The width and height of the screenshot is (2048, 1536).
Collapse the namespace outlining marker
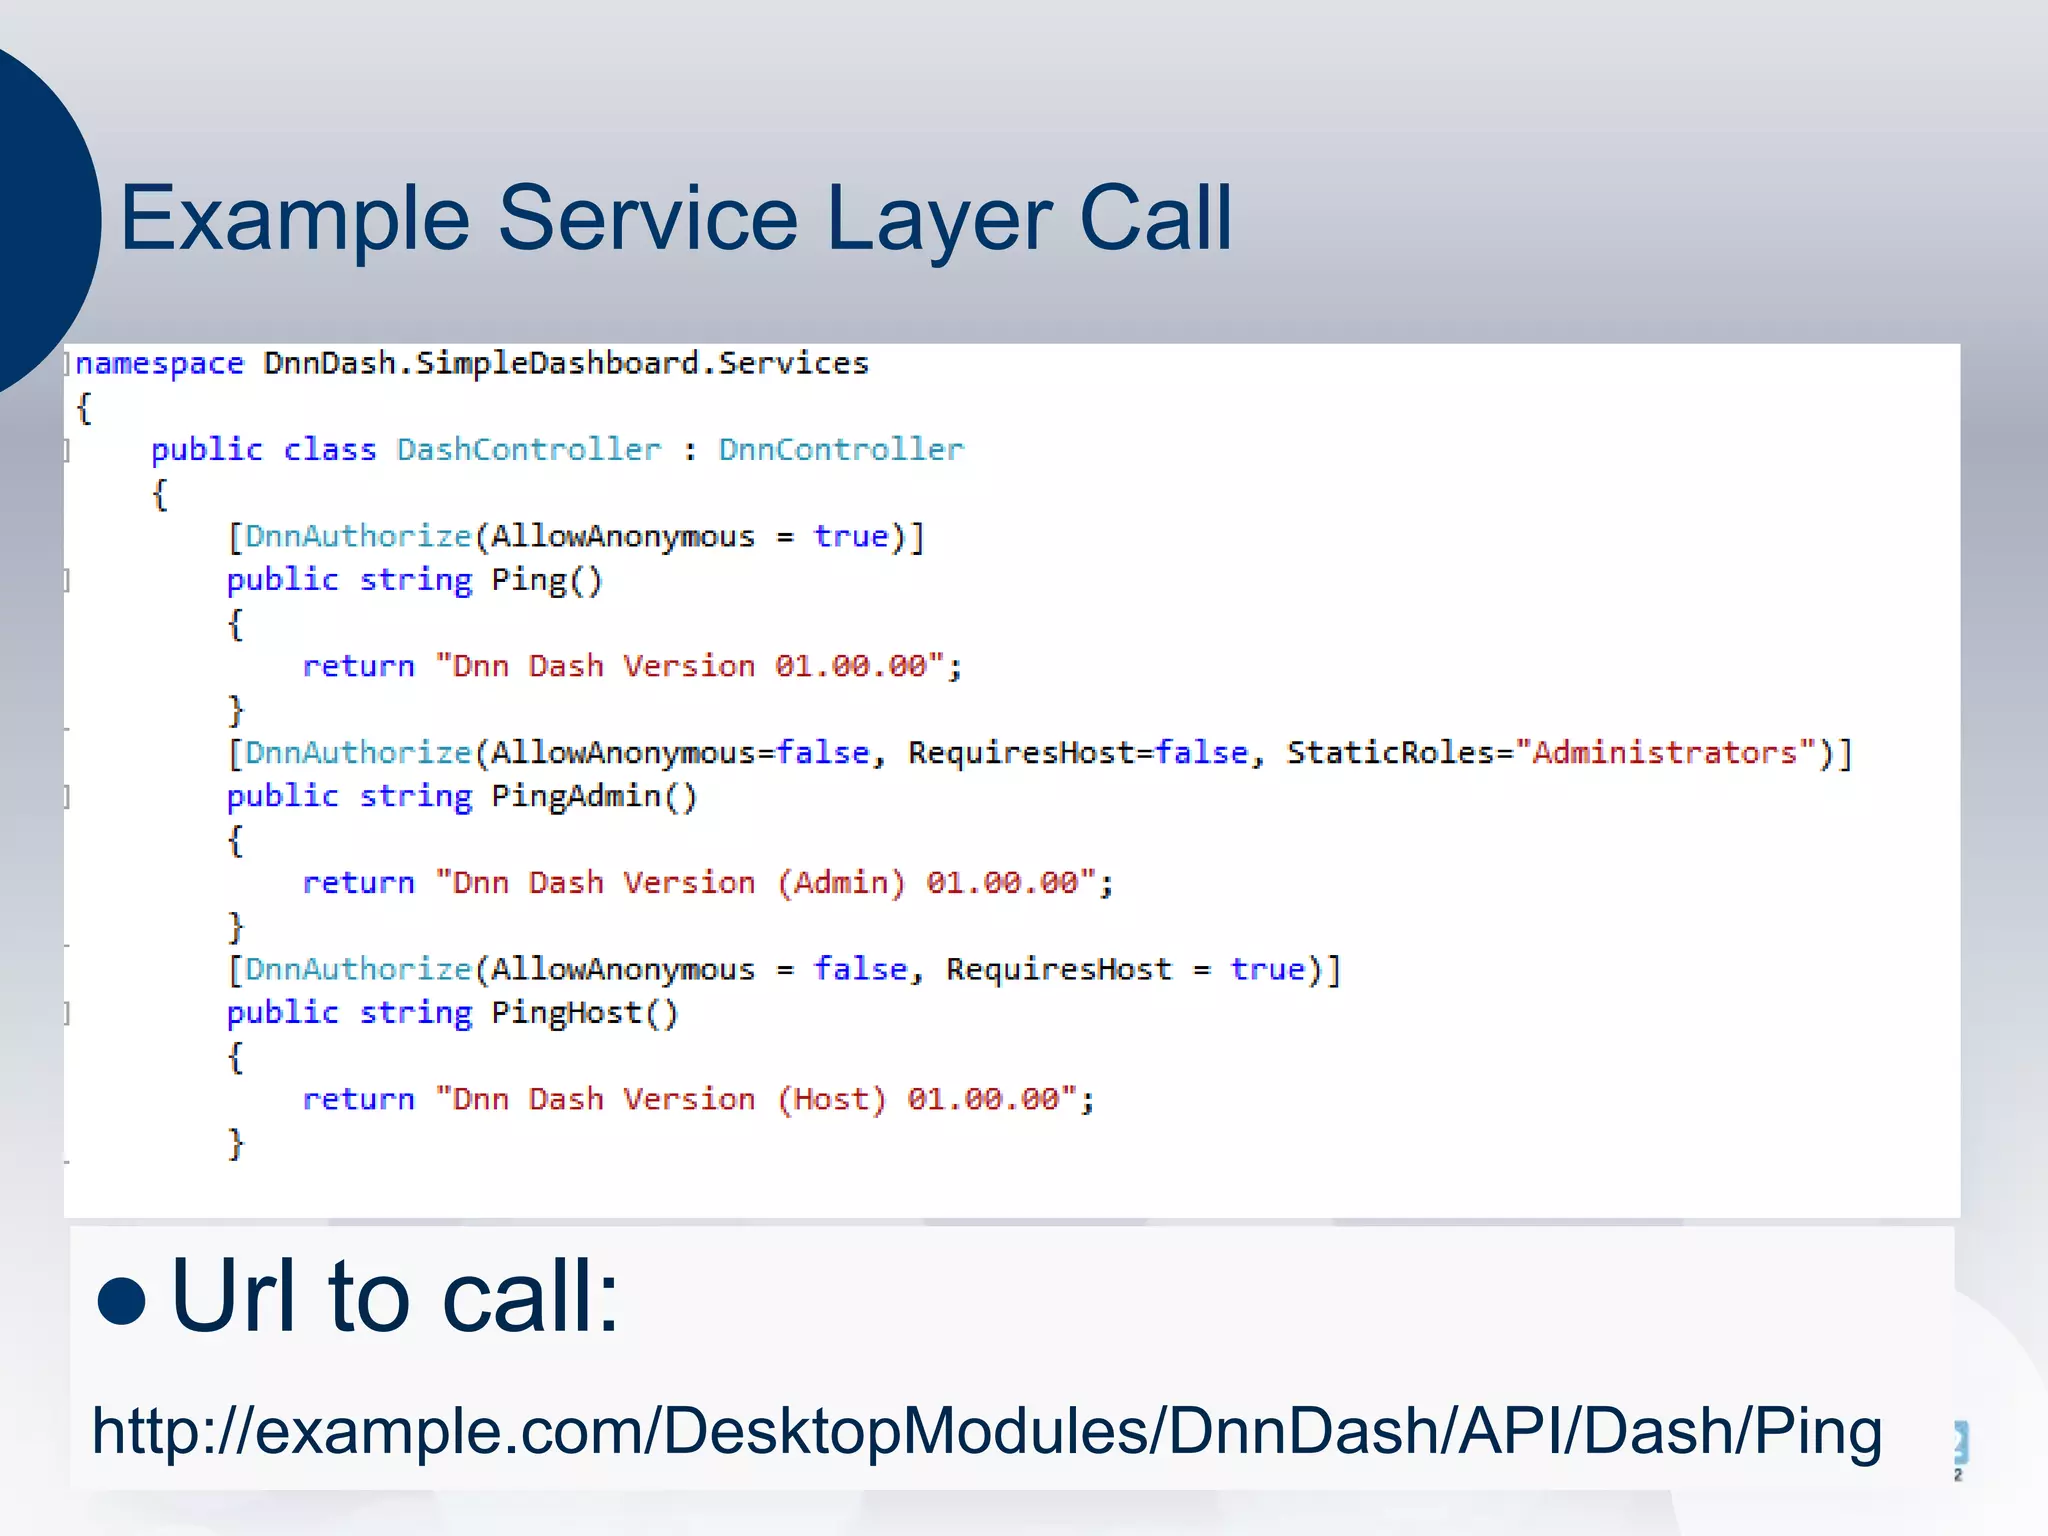point(67,363)
